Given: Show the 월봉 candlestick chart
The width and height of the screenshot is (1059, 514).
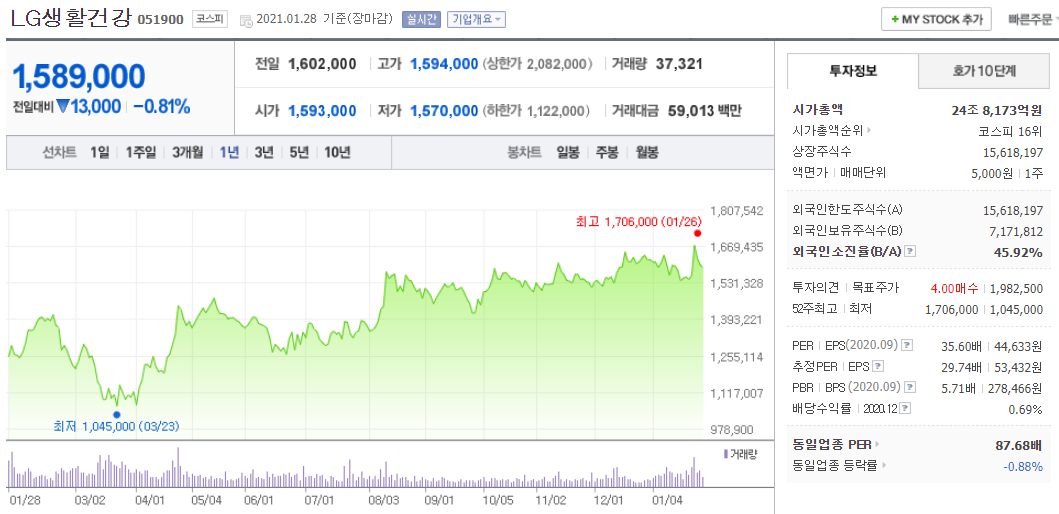Looking at the screenshot, I should tap(646, 153).
